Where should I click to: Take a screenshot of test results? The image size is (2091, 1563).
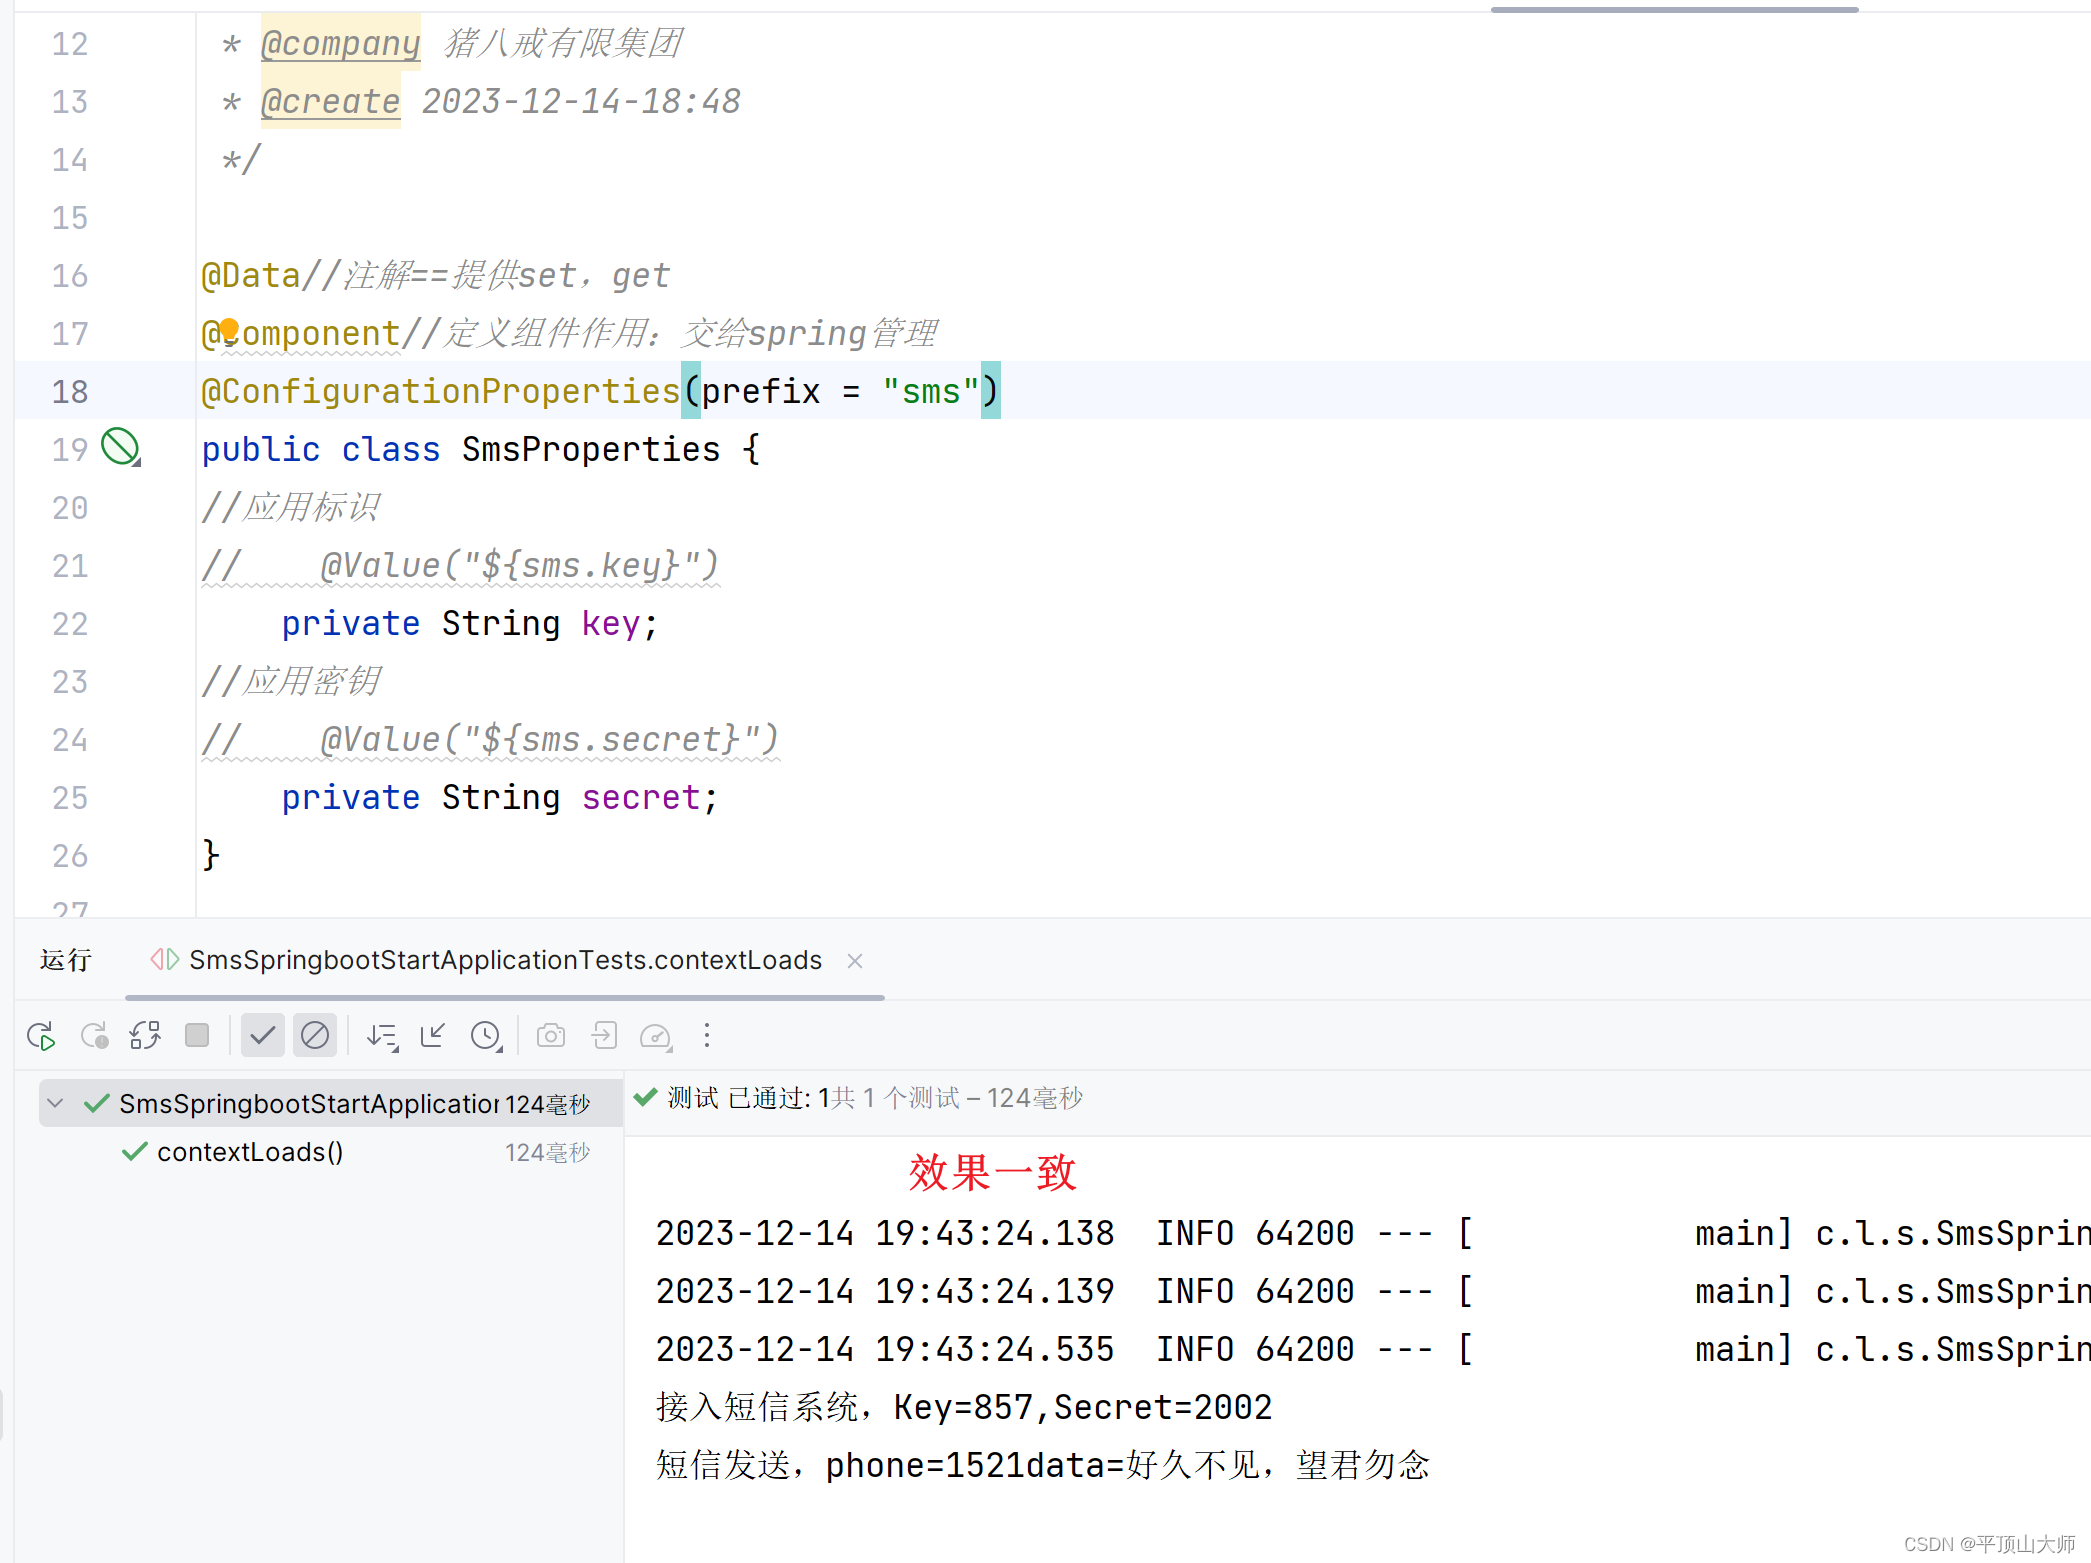point(551,1035)
